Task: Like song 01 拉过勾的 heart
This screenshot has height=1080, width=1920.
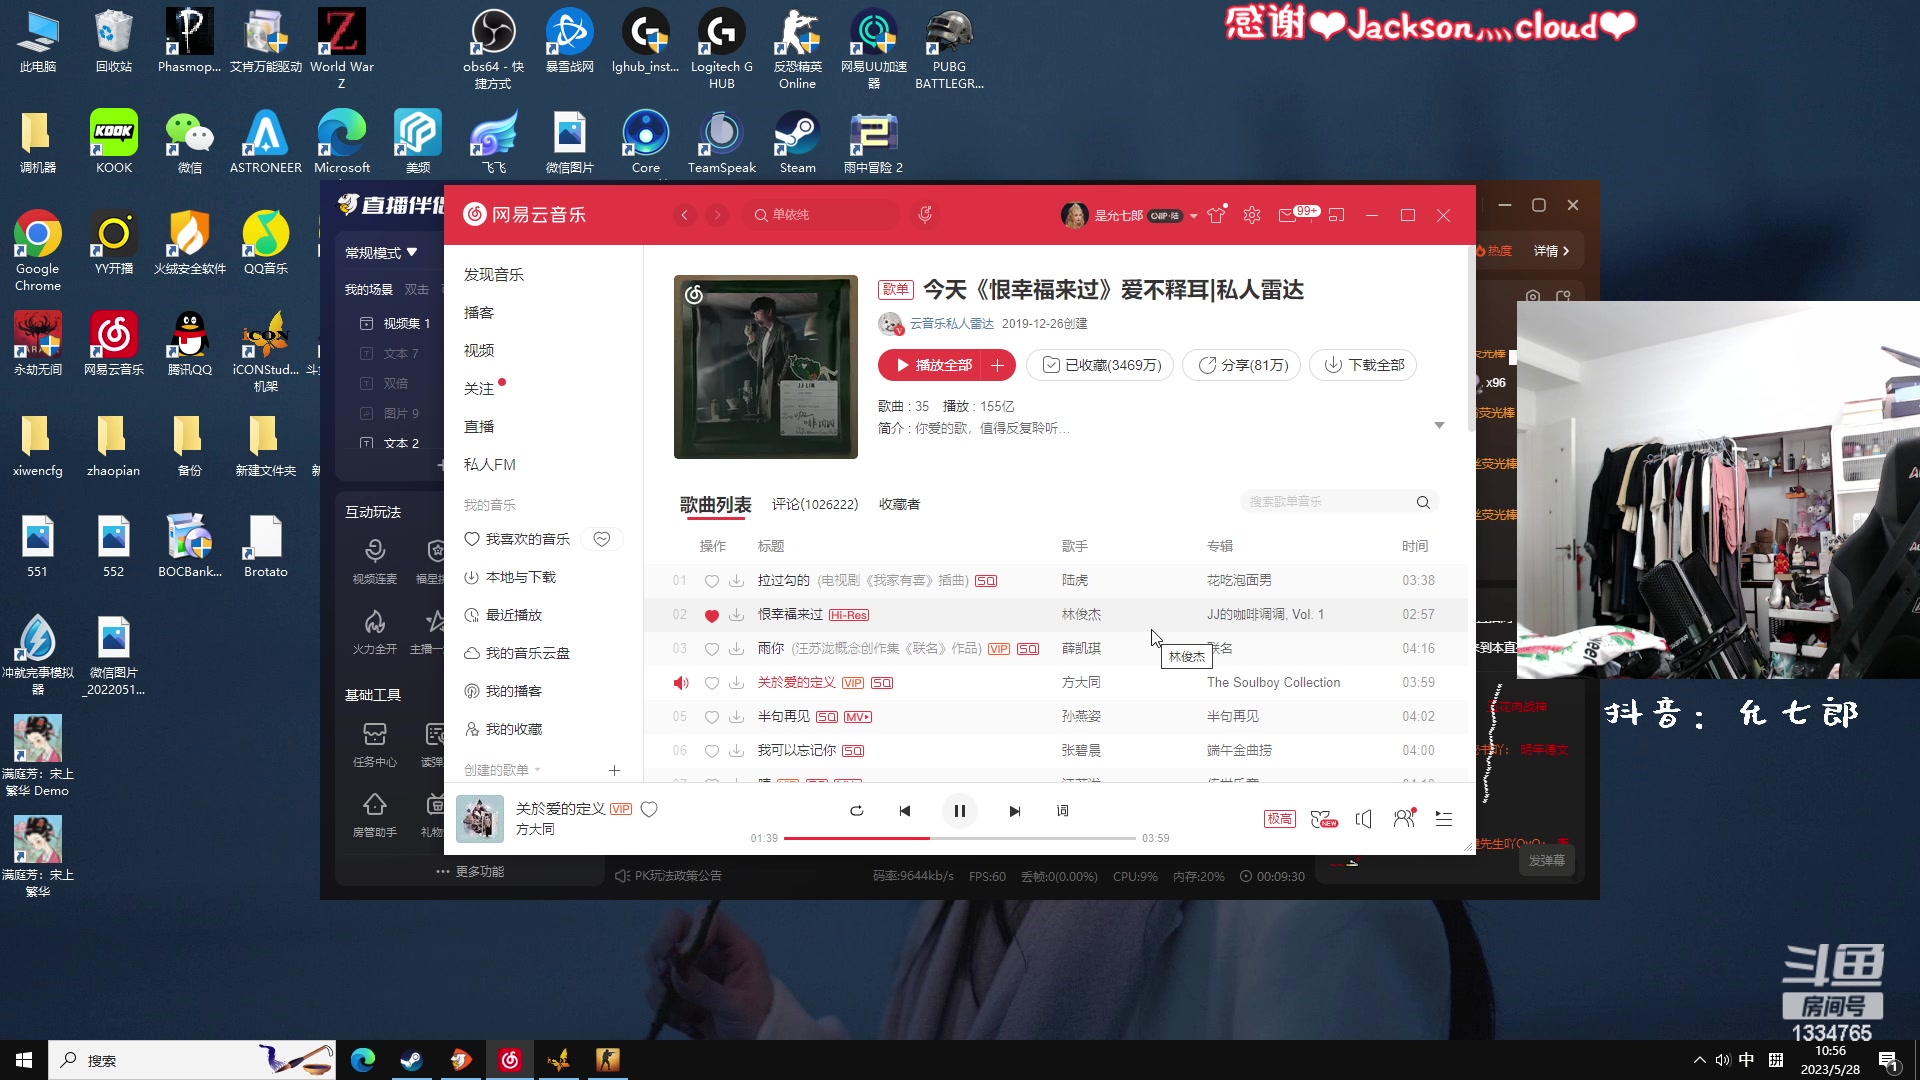Action: 712,581
